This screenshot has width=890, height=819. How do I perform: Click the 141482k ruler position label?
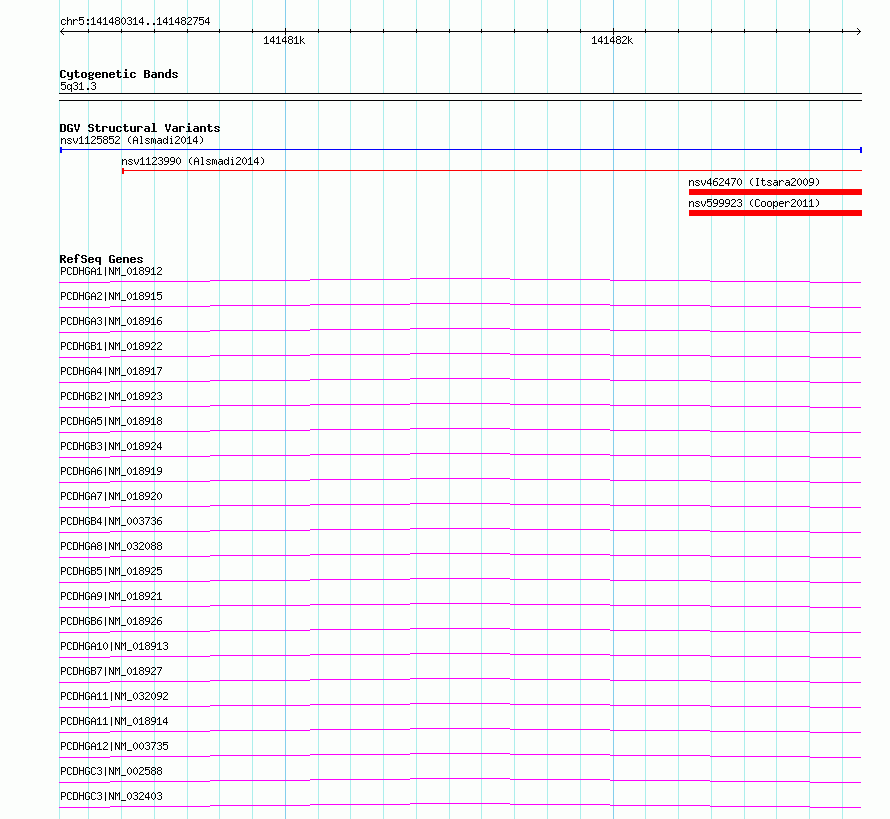pyautogui.click(x=612, y=40)
